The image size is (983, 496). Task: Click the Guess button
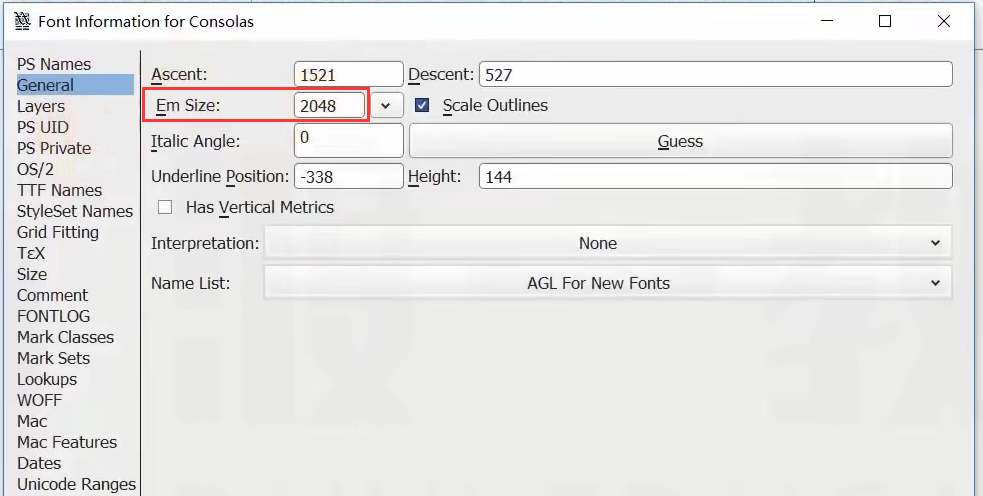pyautogui.click(x=680, y=141)
